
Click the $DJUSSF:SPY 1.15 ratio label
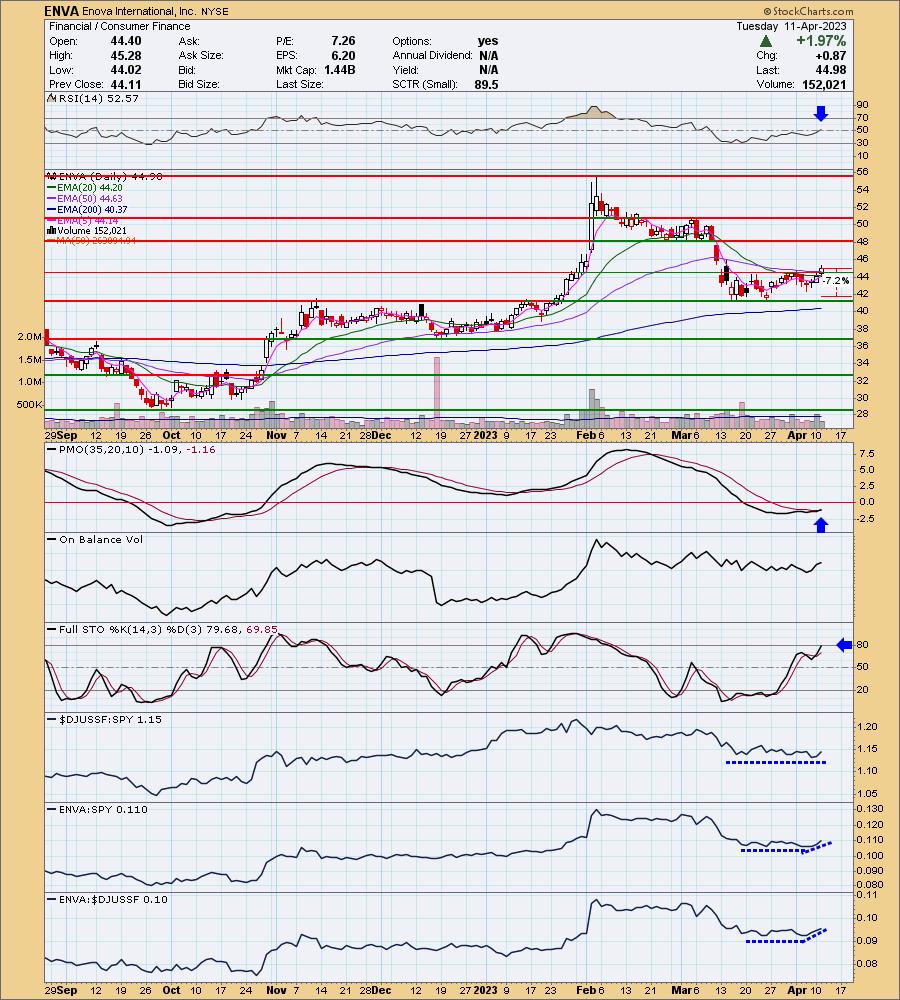[x=105, y=719]
